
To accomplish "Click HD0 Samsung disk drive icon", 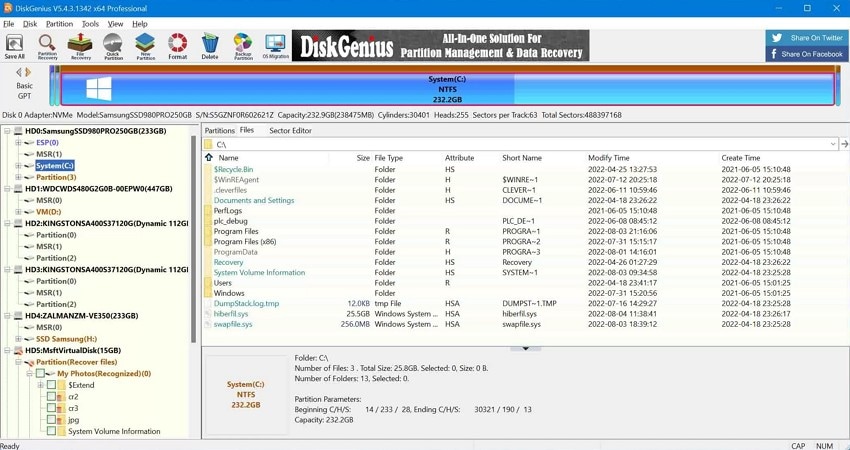I will pos(18,131).
